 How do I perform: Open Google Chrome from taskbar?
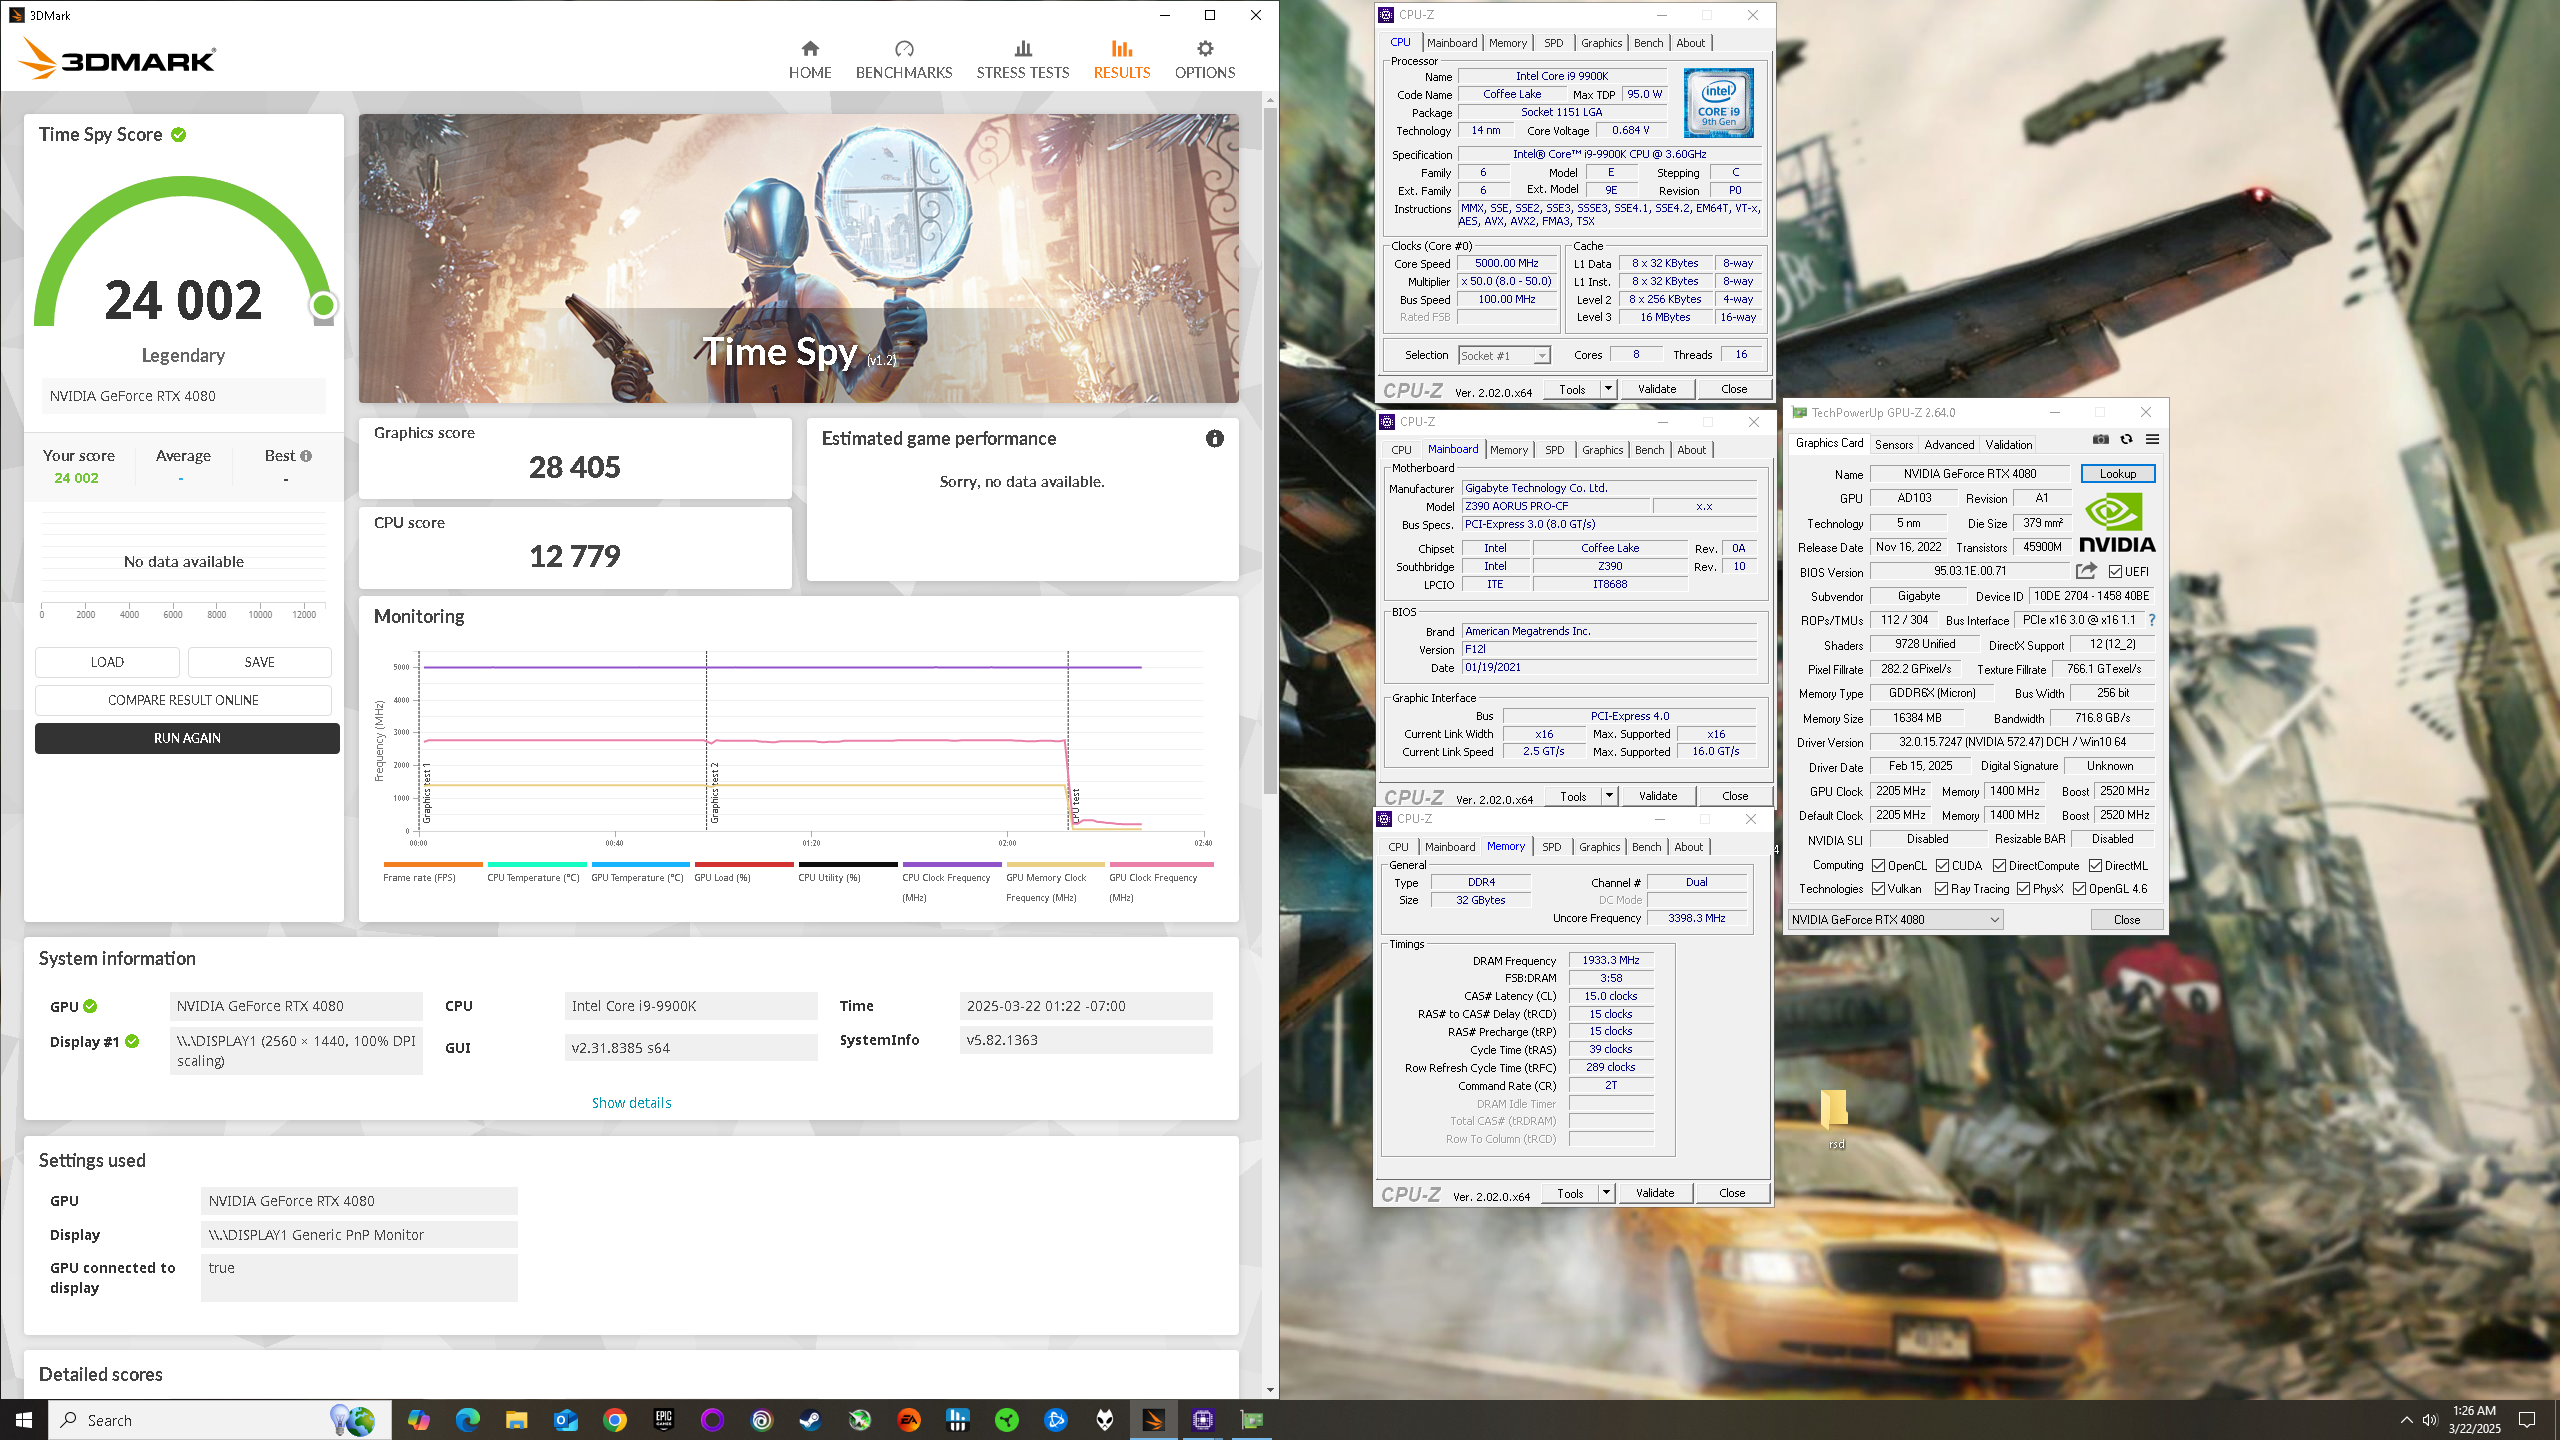pyautogui.click(x=615, y=1420)
